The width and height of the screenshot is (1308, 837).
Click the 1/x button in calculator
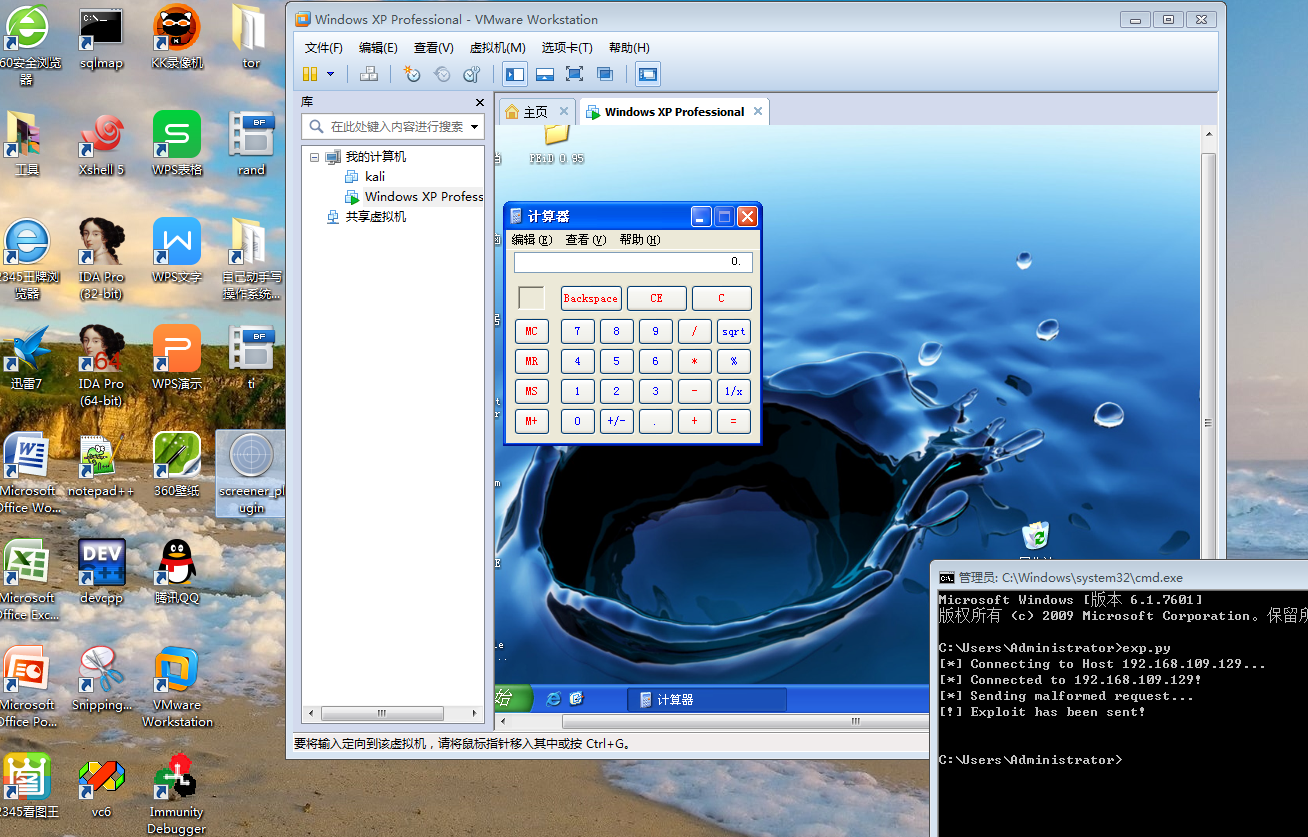[x=734, y=391]
